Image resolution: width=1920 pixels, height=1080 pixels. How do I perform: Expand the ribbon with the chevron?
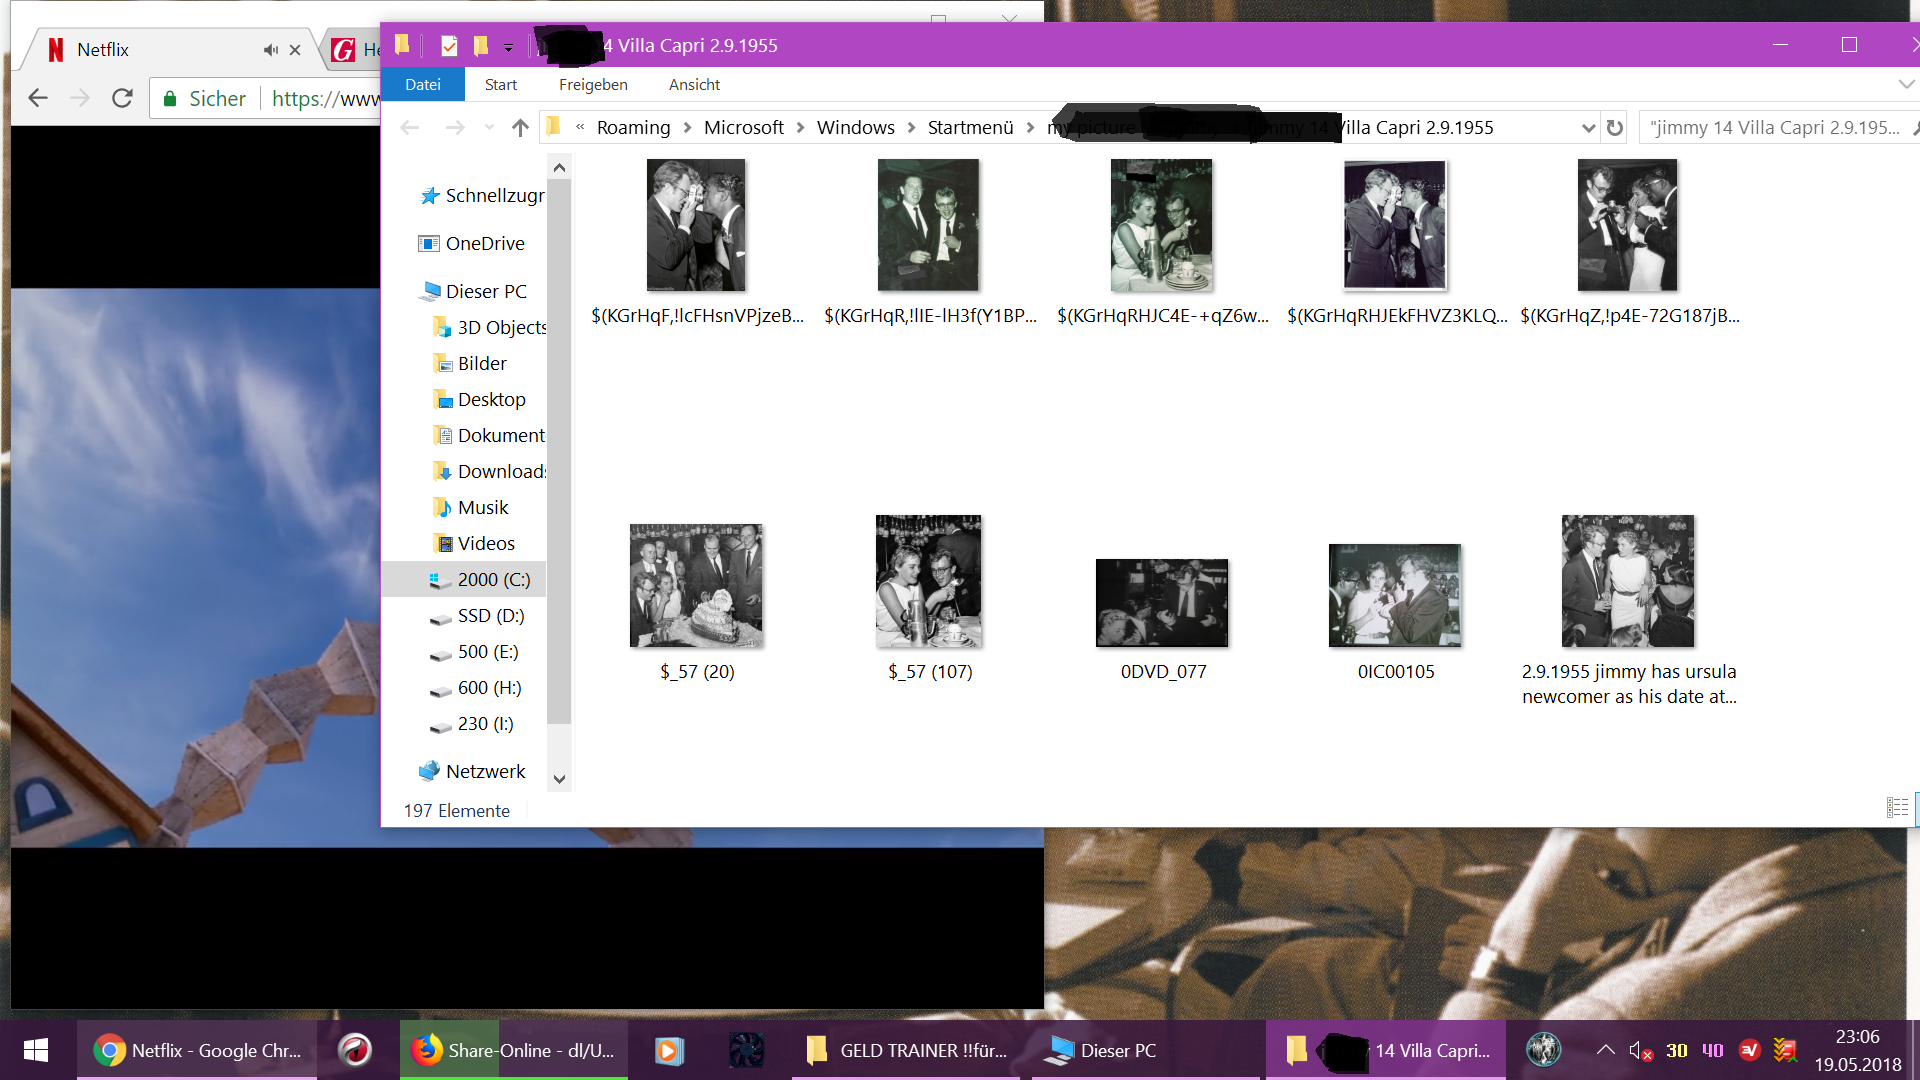[1906, 85]
